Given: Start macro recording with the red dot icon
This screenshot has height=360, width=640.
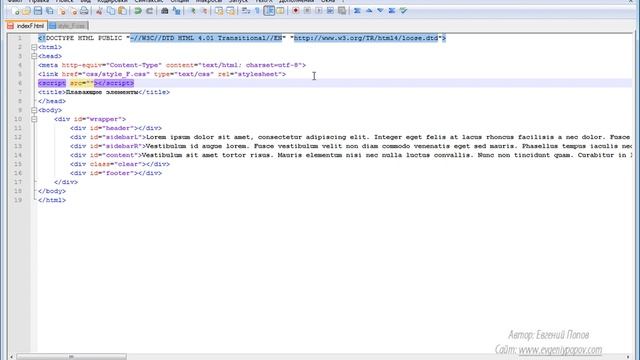Looking at the screenshot, I should point(296,11).
